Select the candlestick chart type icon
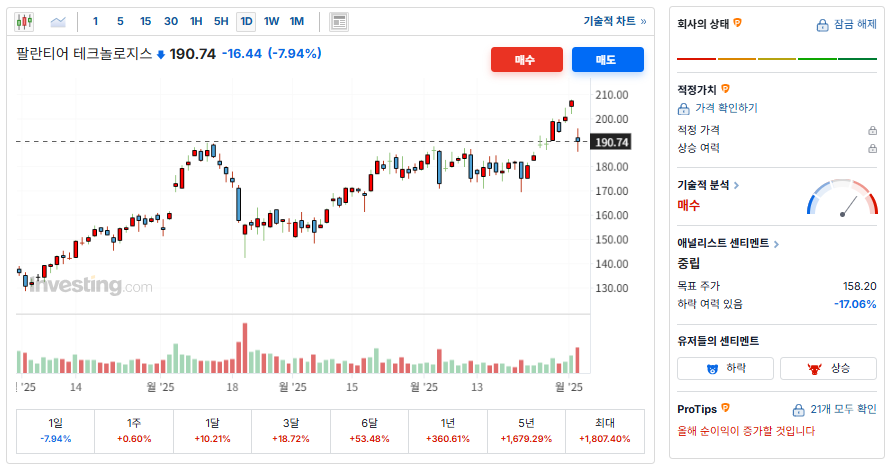Screen dimensions: 887x473 pyautogui.click(x=24, y=22)
